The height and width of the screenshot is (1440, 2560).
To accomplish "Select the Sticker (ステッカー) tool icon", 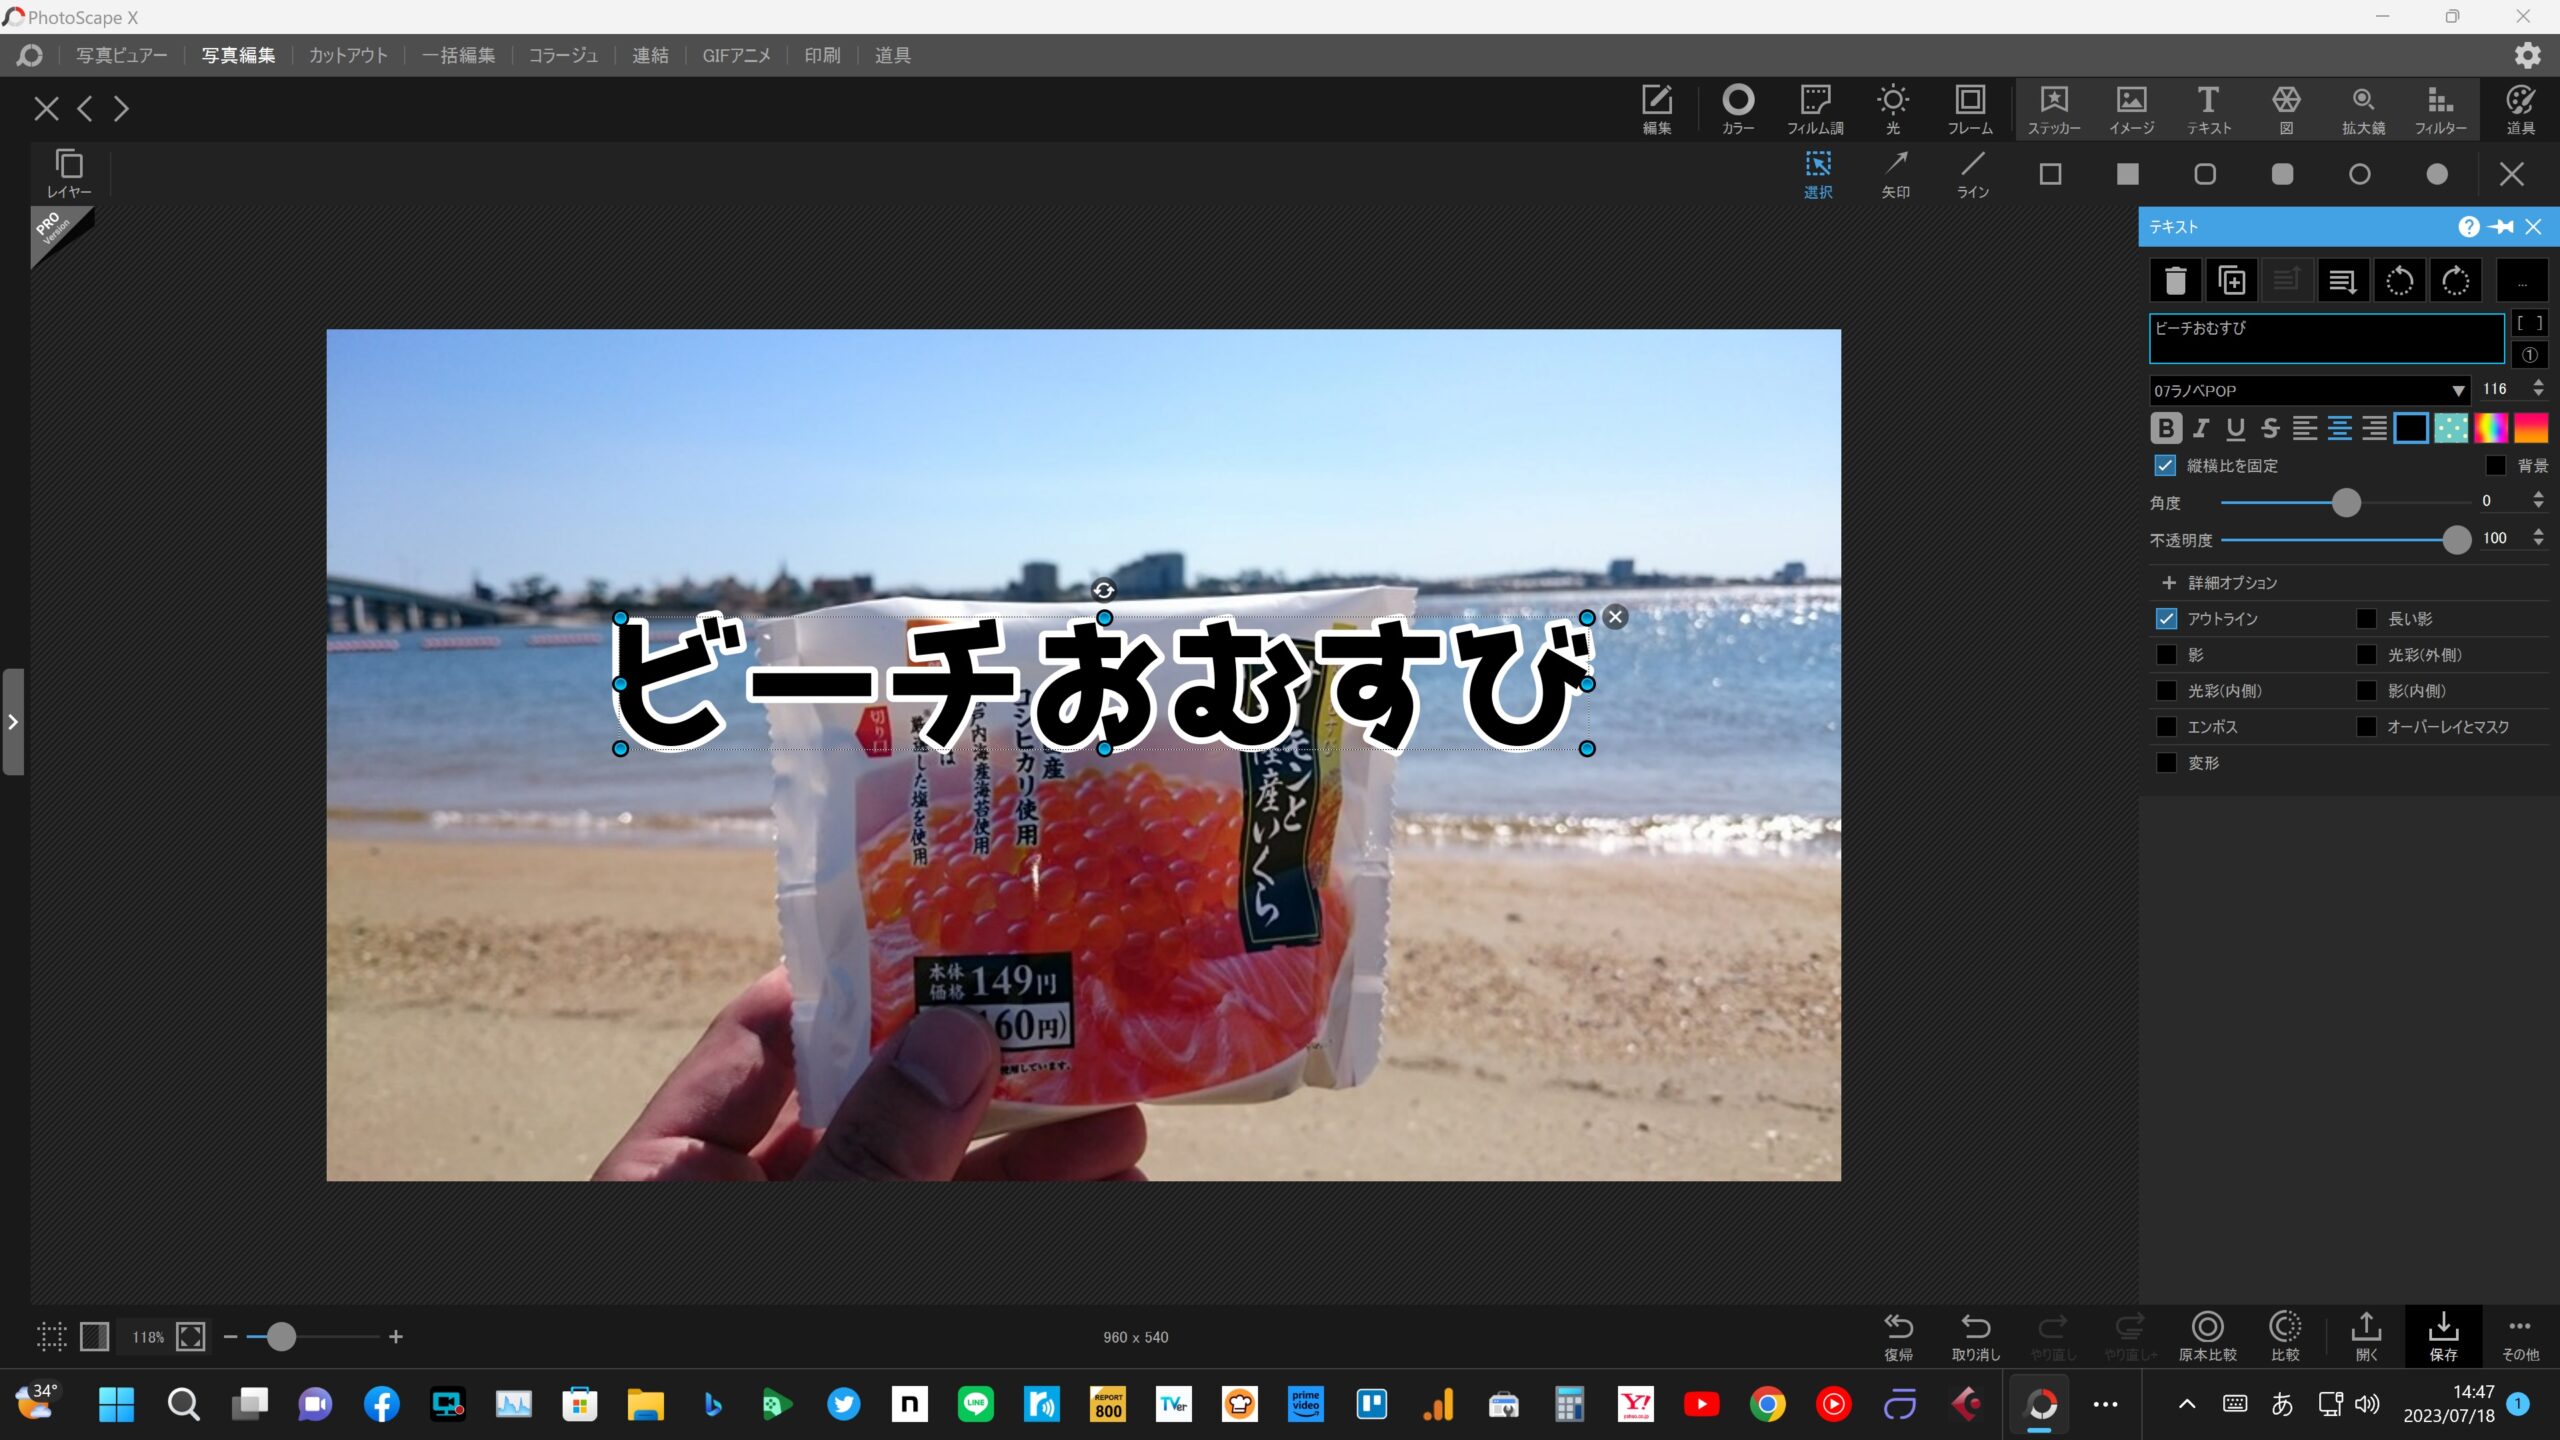I will pos(2053,108).
